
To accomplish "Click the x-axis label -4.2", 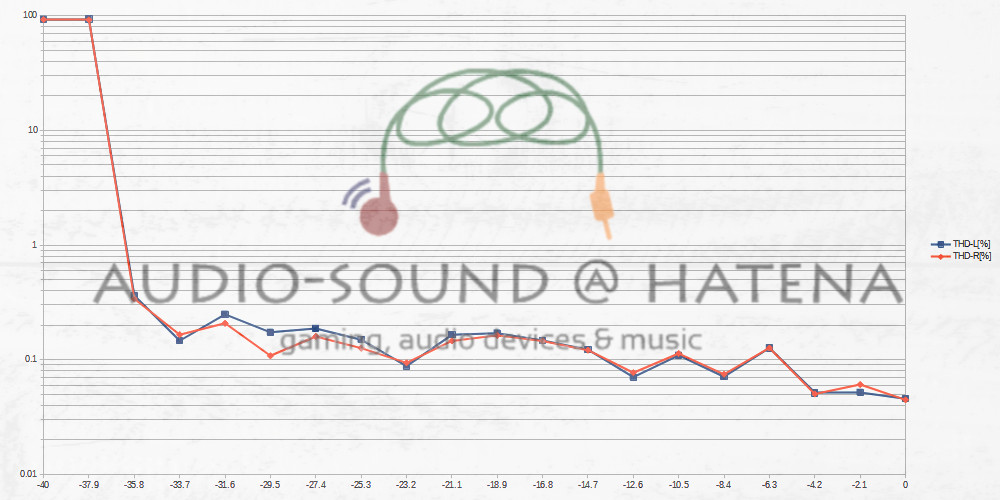I will point(814,485).
